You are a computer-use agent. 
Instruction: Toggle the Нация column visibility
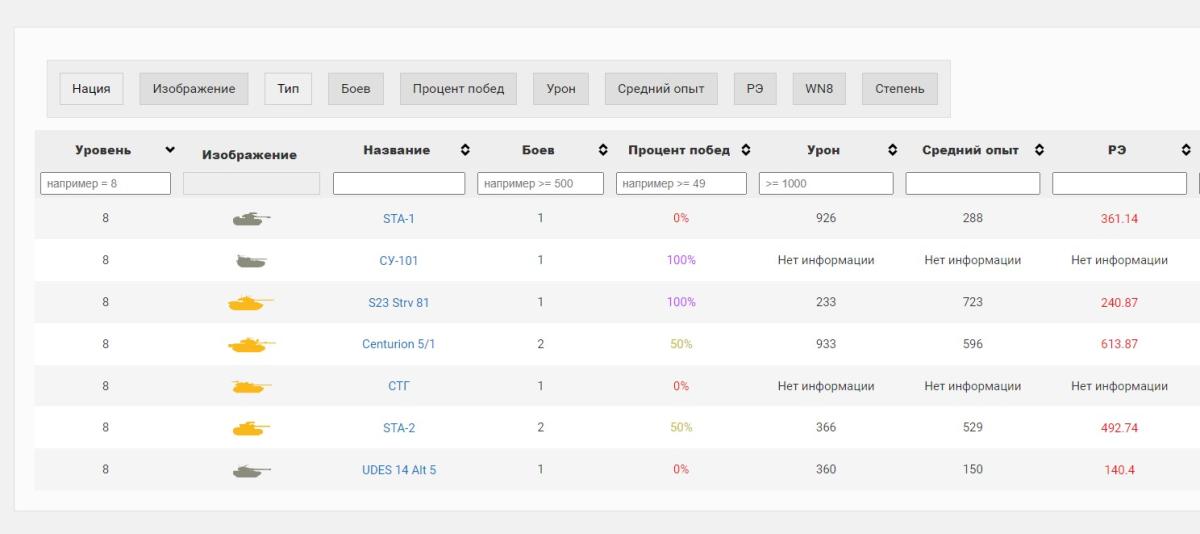pos(91,89)
